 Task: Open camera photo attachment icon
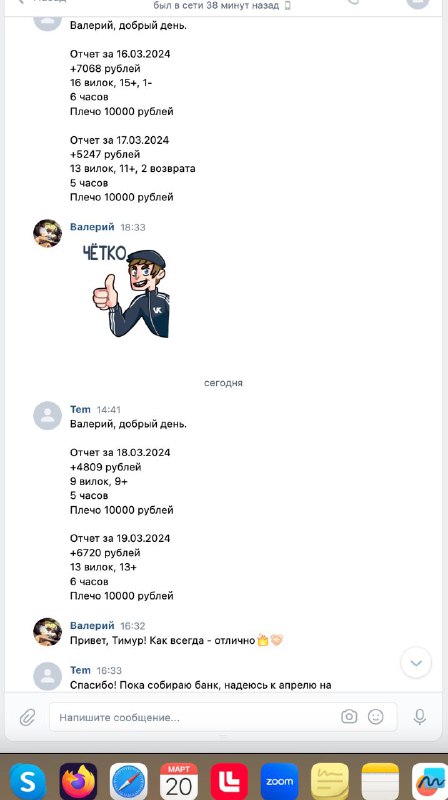tap(349, 716)
